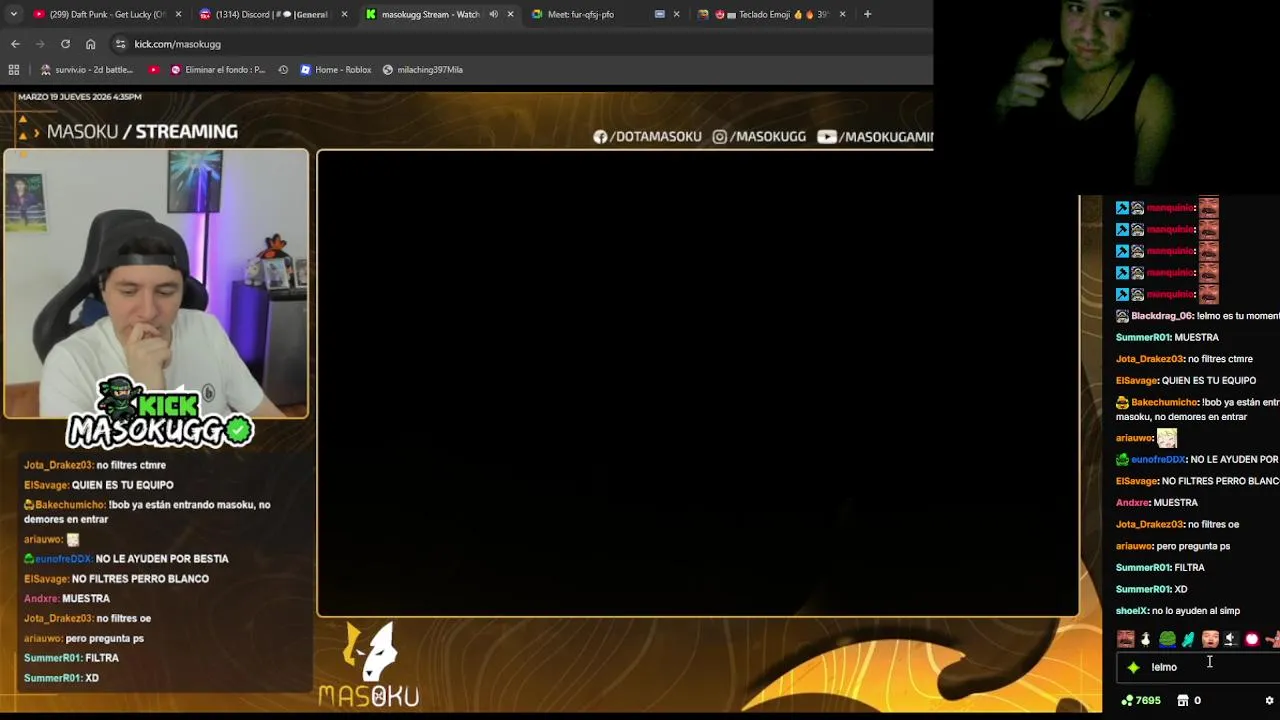Open the browser tab search chevron
This screenshot has width=1280, height=720.
(x=13, y=14)
